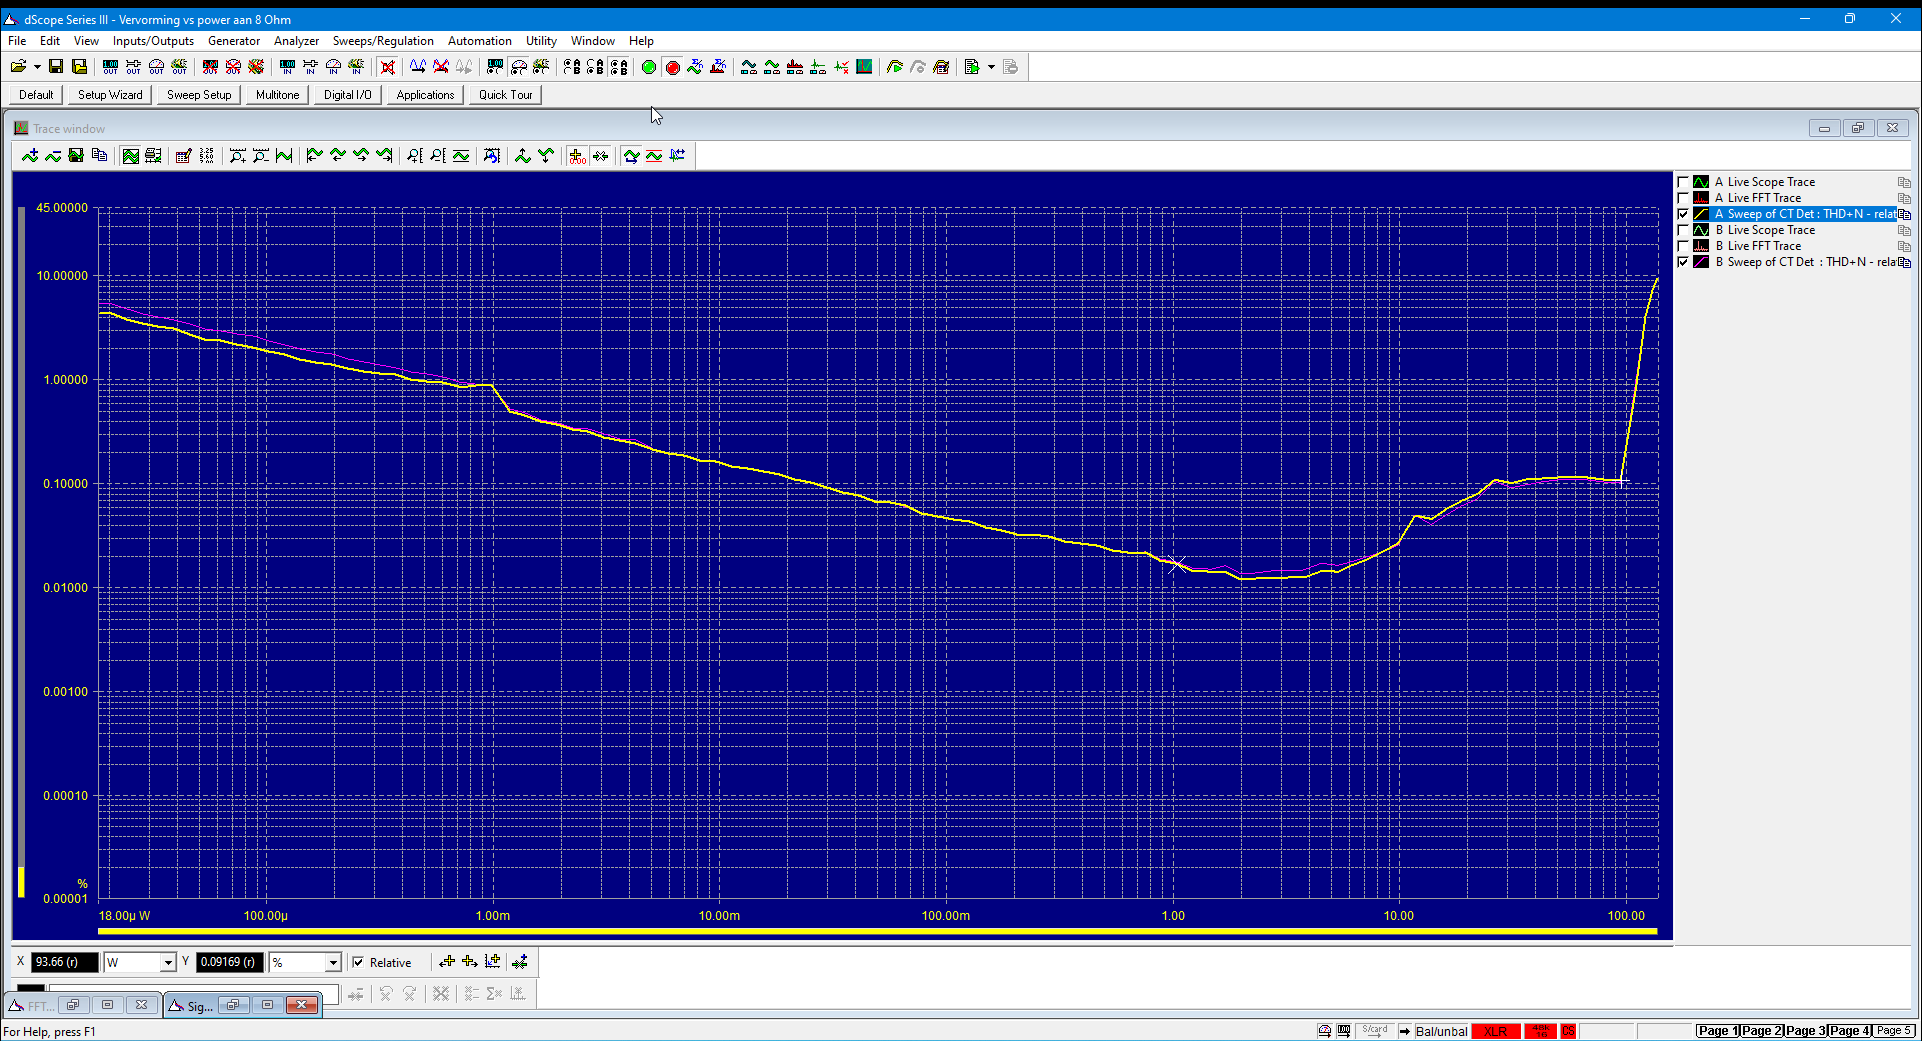Screen dimensions: 1922x1041
Task: Click the Save floppy disk icon
Action: pos(56,67)
